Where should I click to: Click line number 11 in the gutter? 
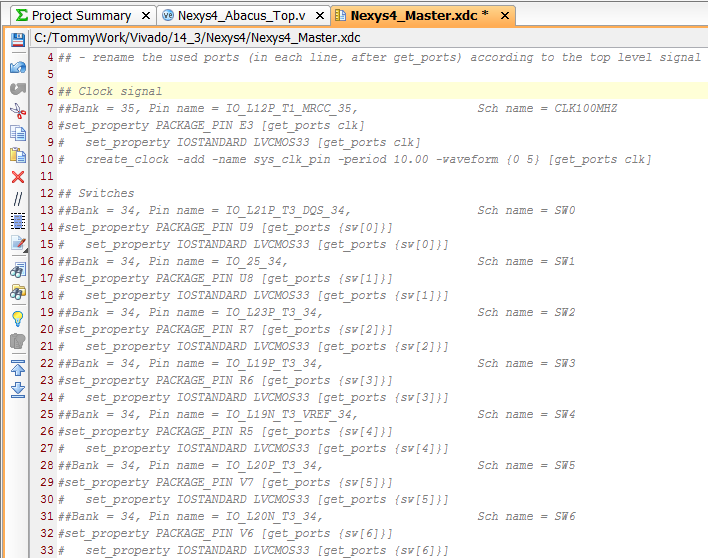(x=47, y=176)
